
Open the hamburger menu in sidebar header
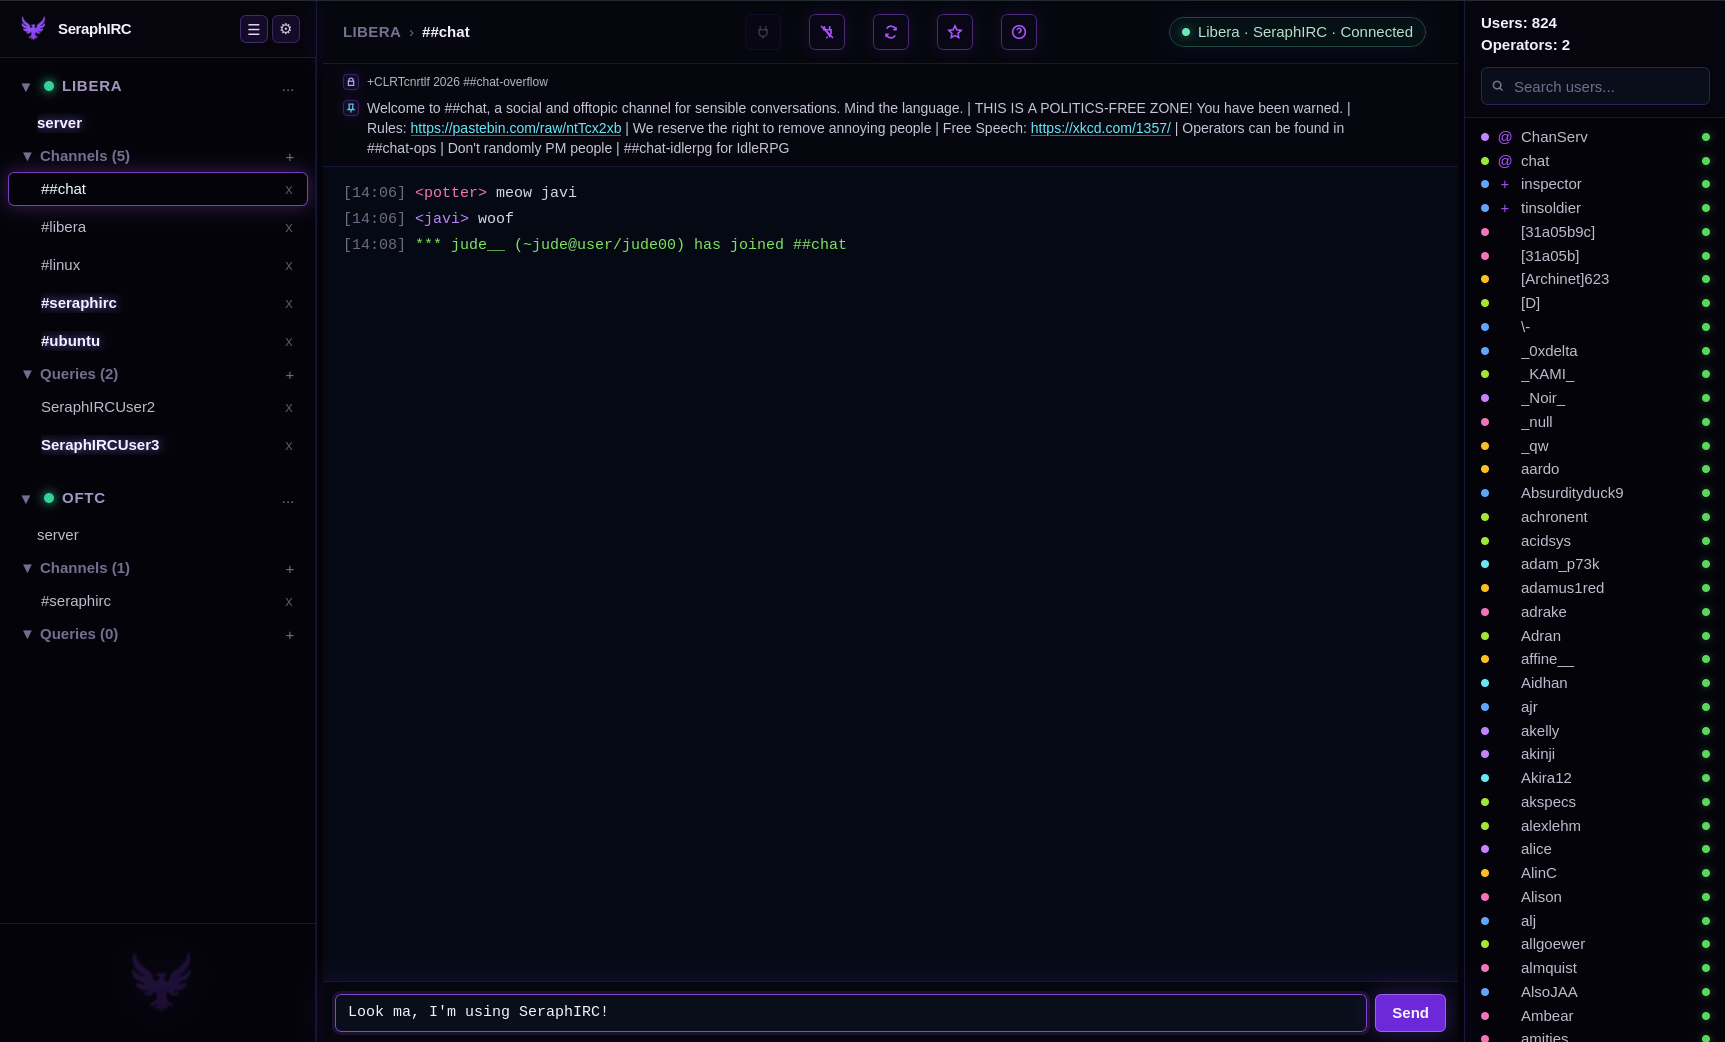pyautogui.click(x=254, y=29)
